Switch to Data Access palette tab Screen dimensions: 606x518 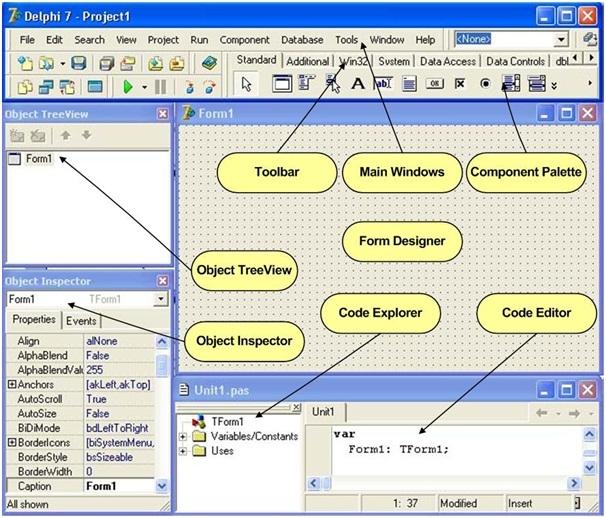click(x=448, y=61)
